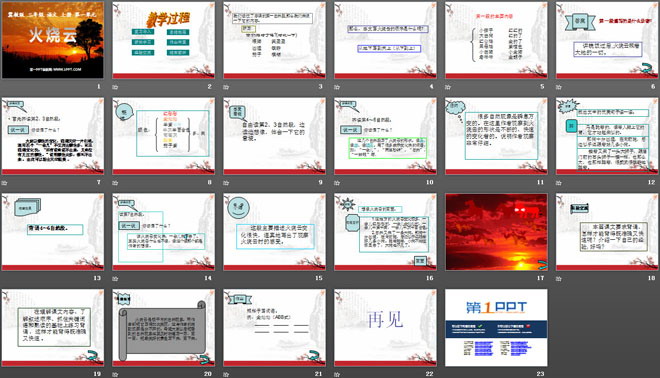Click the transition star icon under slide 6

[x=559, y=87]
